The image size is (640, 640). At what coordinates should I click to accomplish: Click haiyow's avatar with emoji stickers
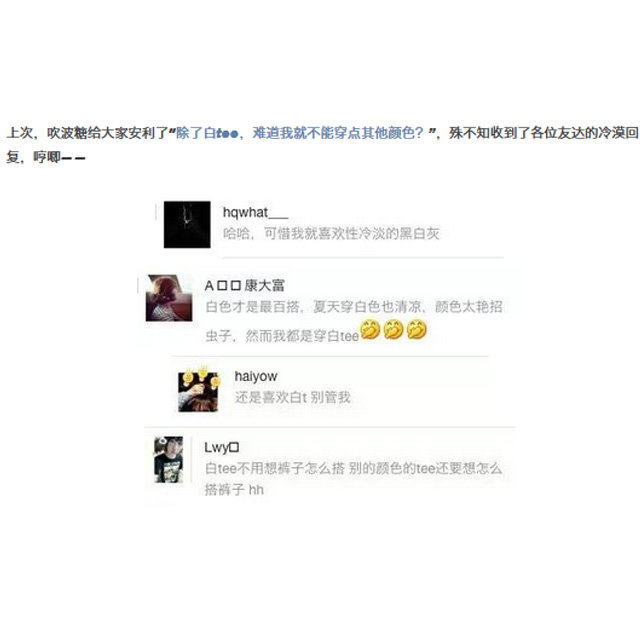[x=198, y=389]
